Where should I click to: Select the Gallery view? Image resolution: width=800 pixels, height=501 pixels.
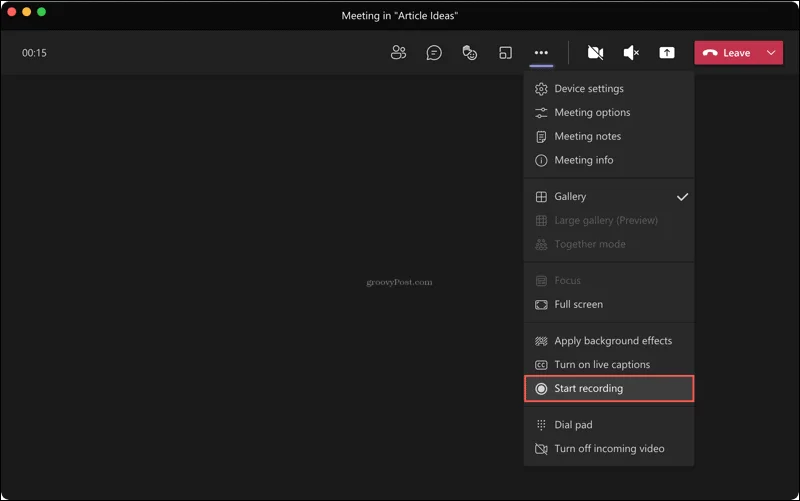pos(609,196)
